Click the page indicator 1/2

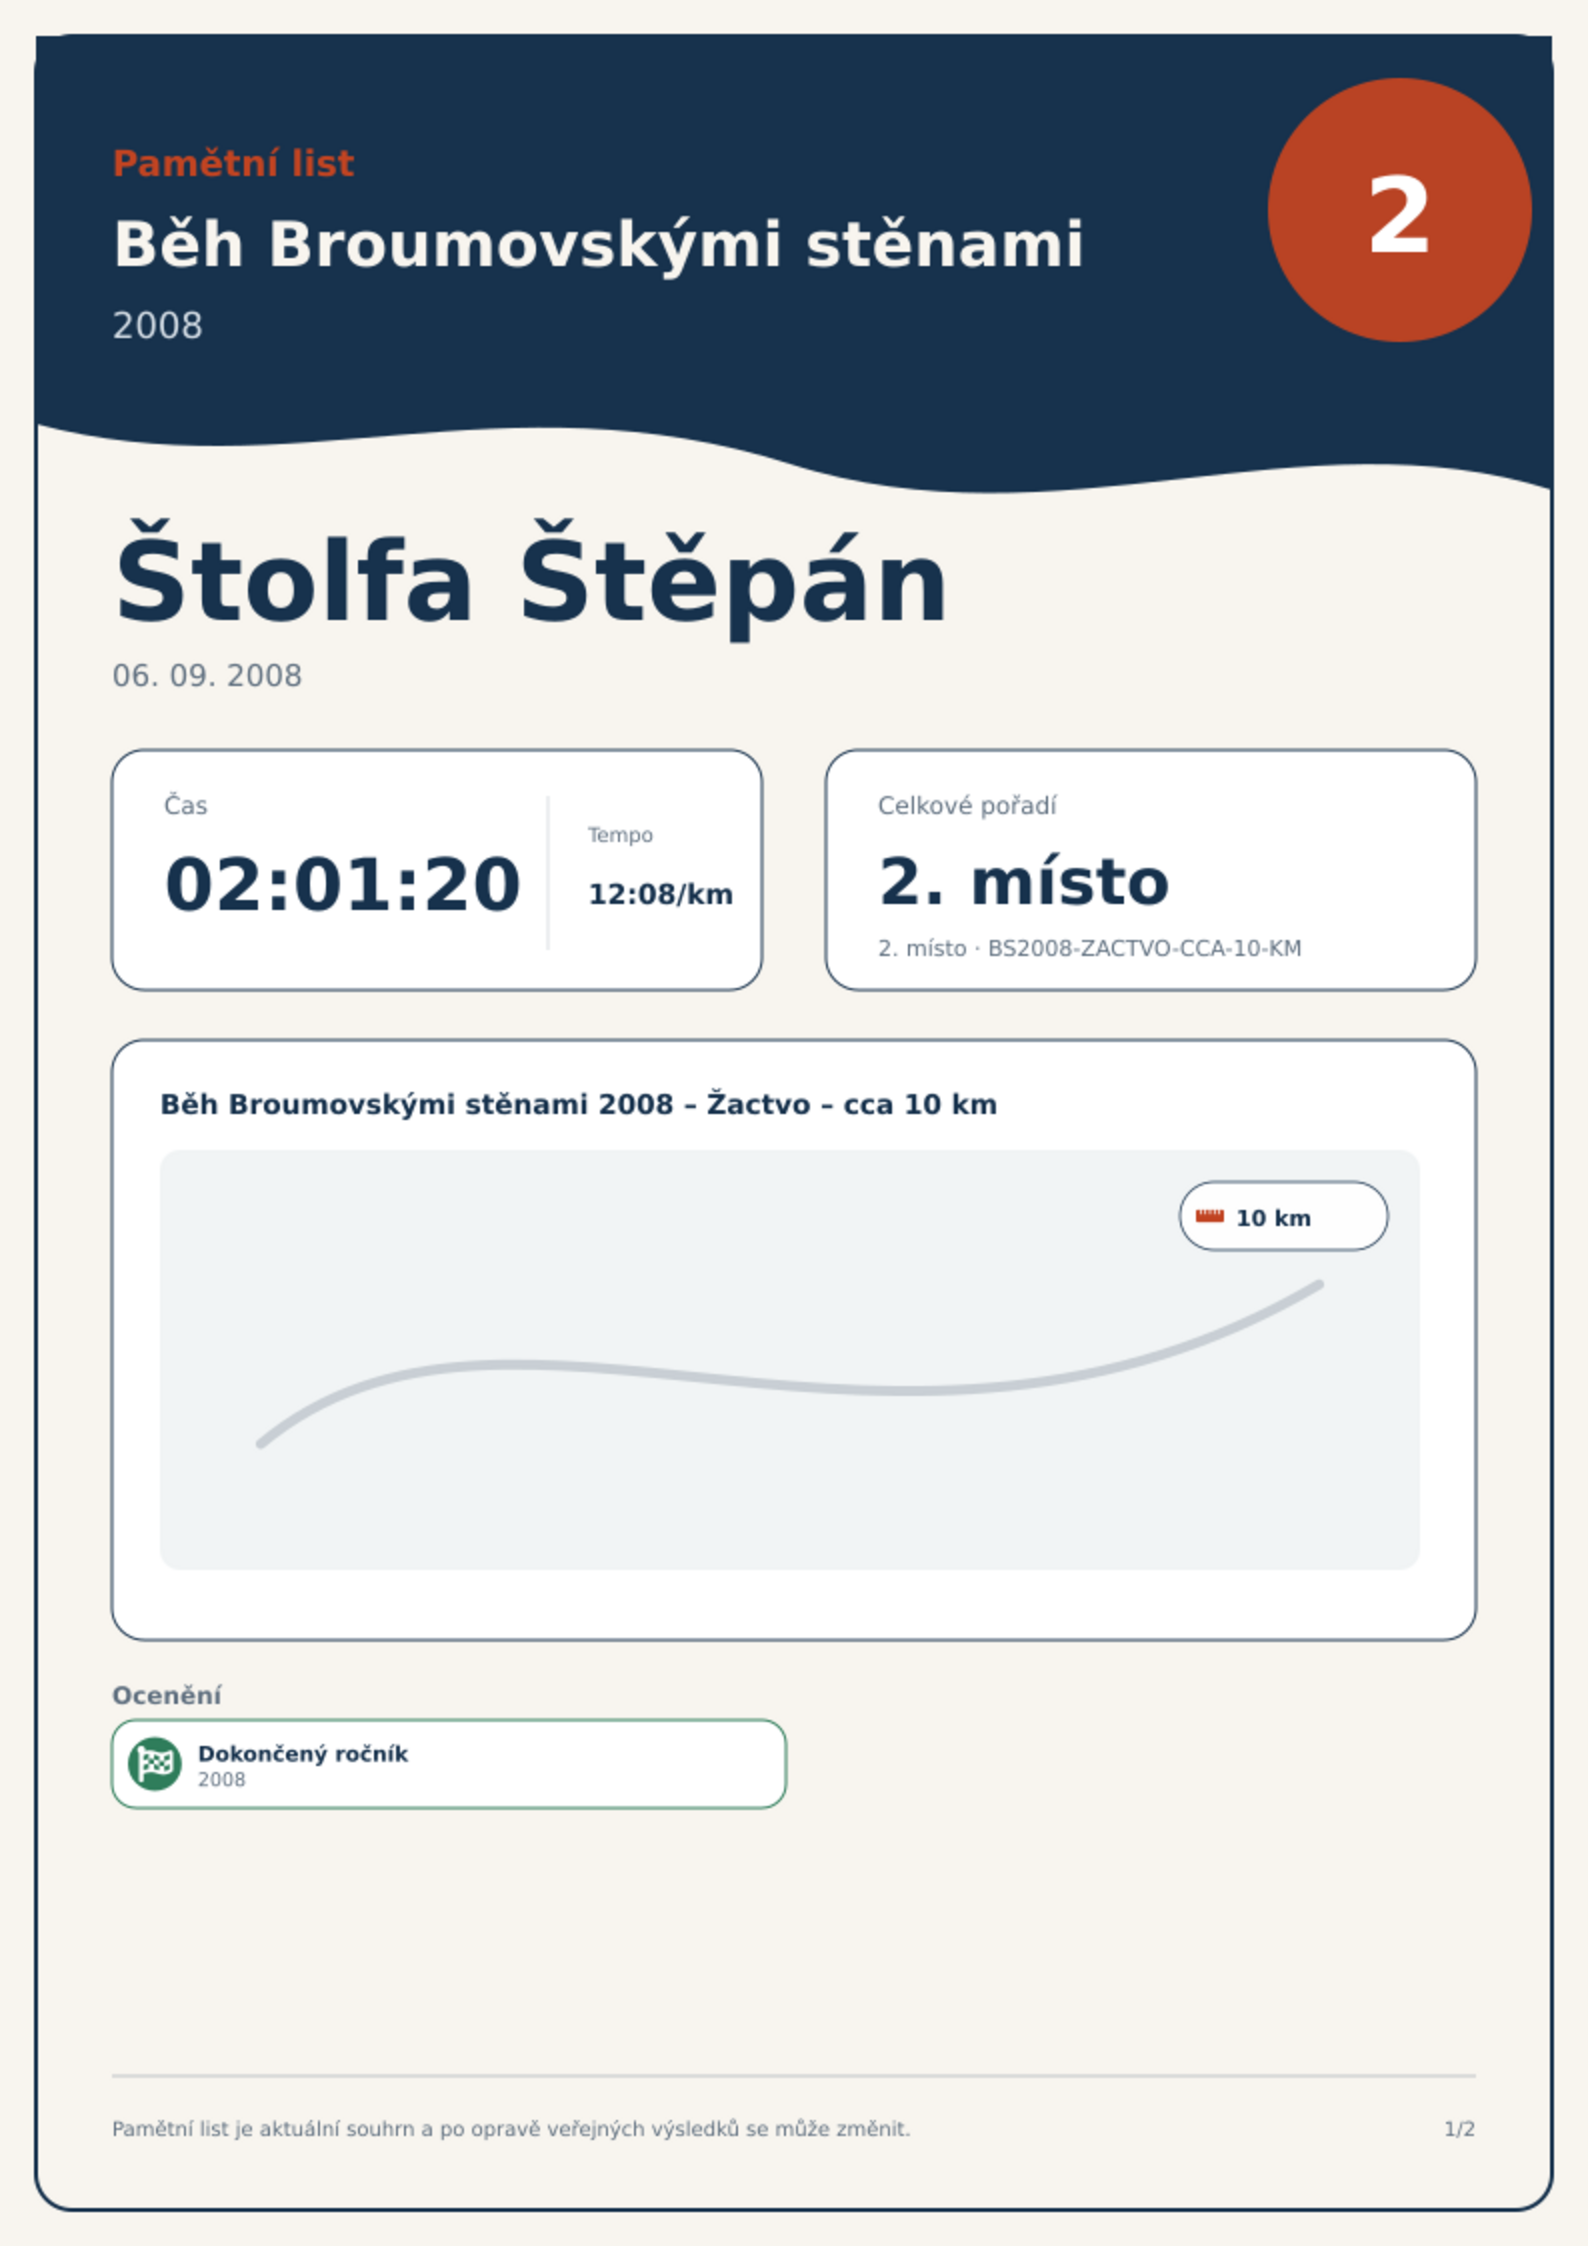tap(1459, 2129)
